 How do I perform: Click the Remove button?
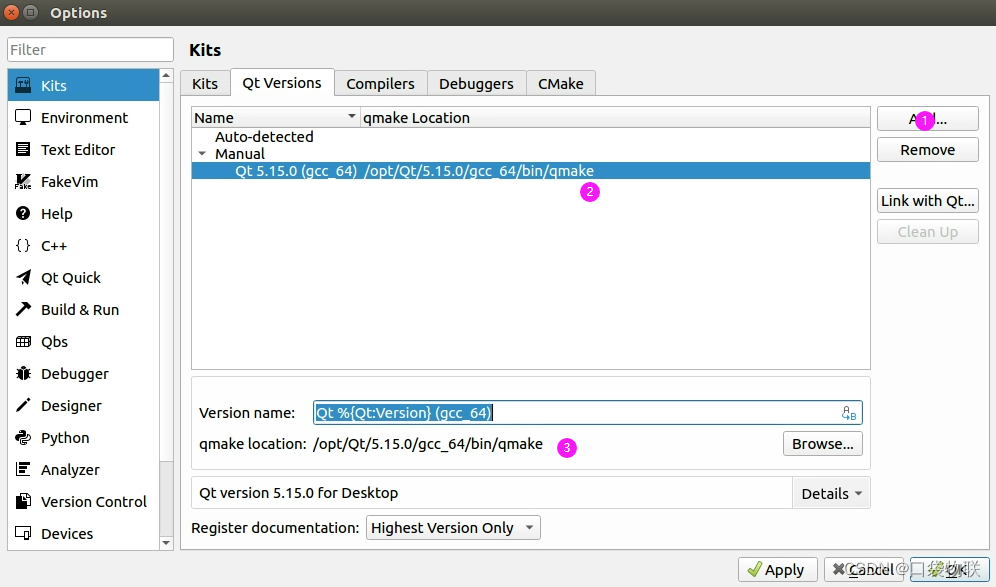tap(927, 150)
